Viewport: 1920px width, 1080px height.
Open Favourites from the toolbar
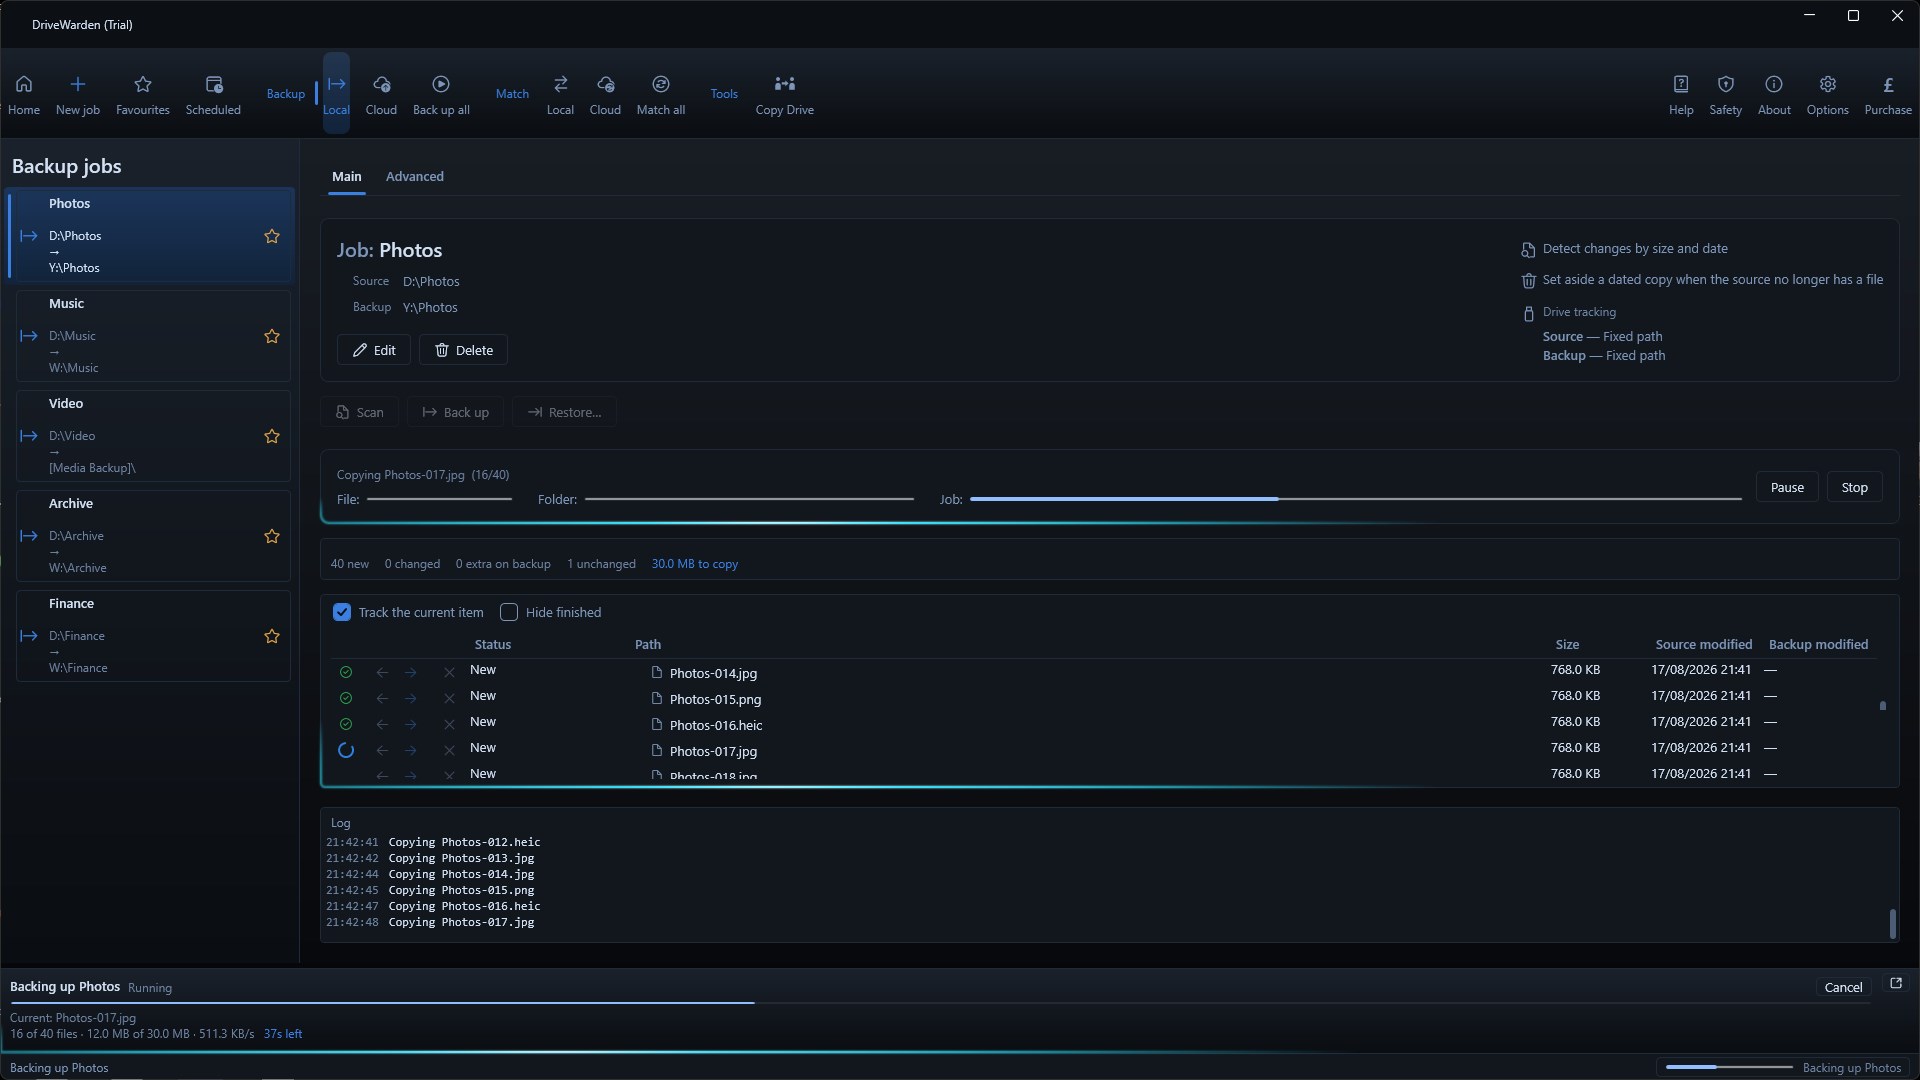click(143, 95)
